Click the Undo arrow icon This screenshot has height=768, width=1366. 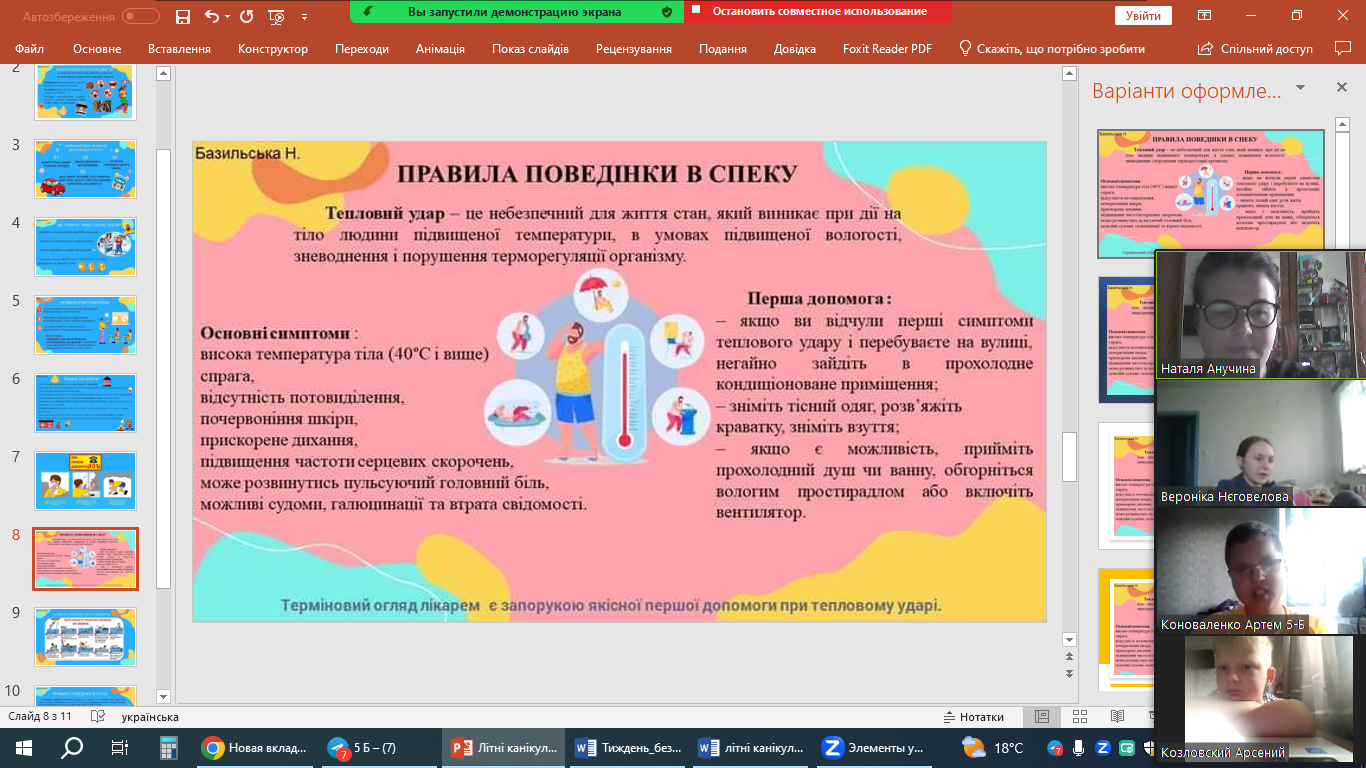[211, 16]
